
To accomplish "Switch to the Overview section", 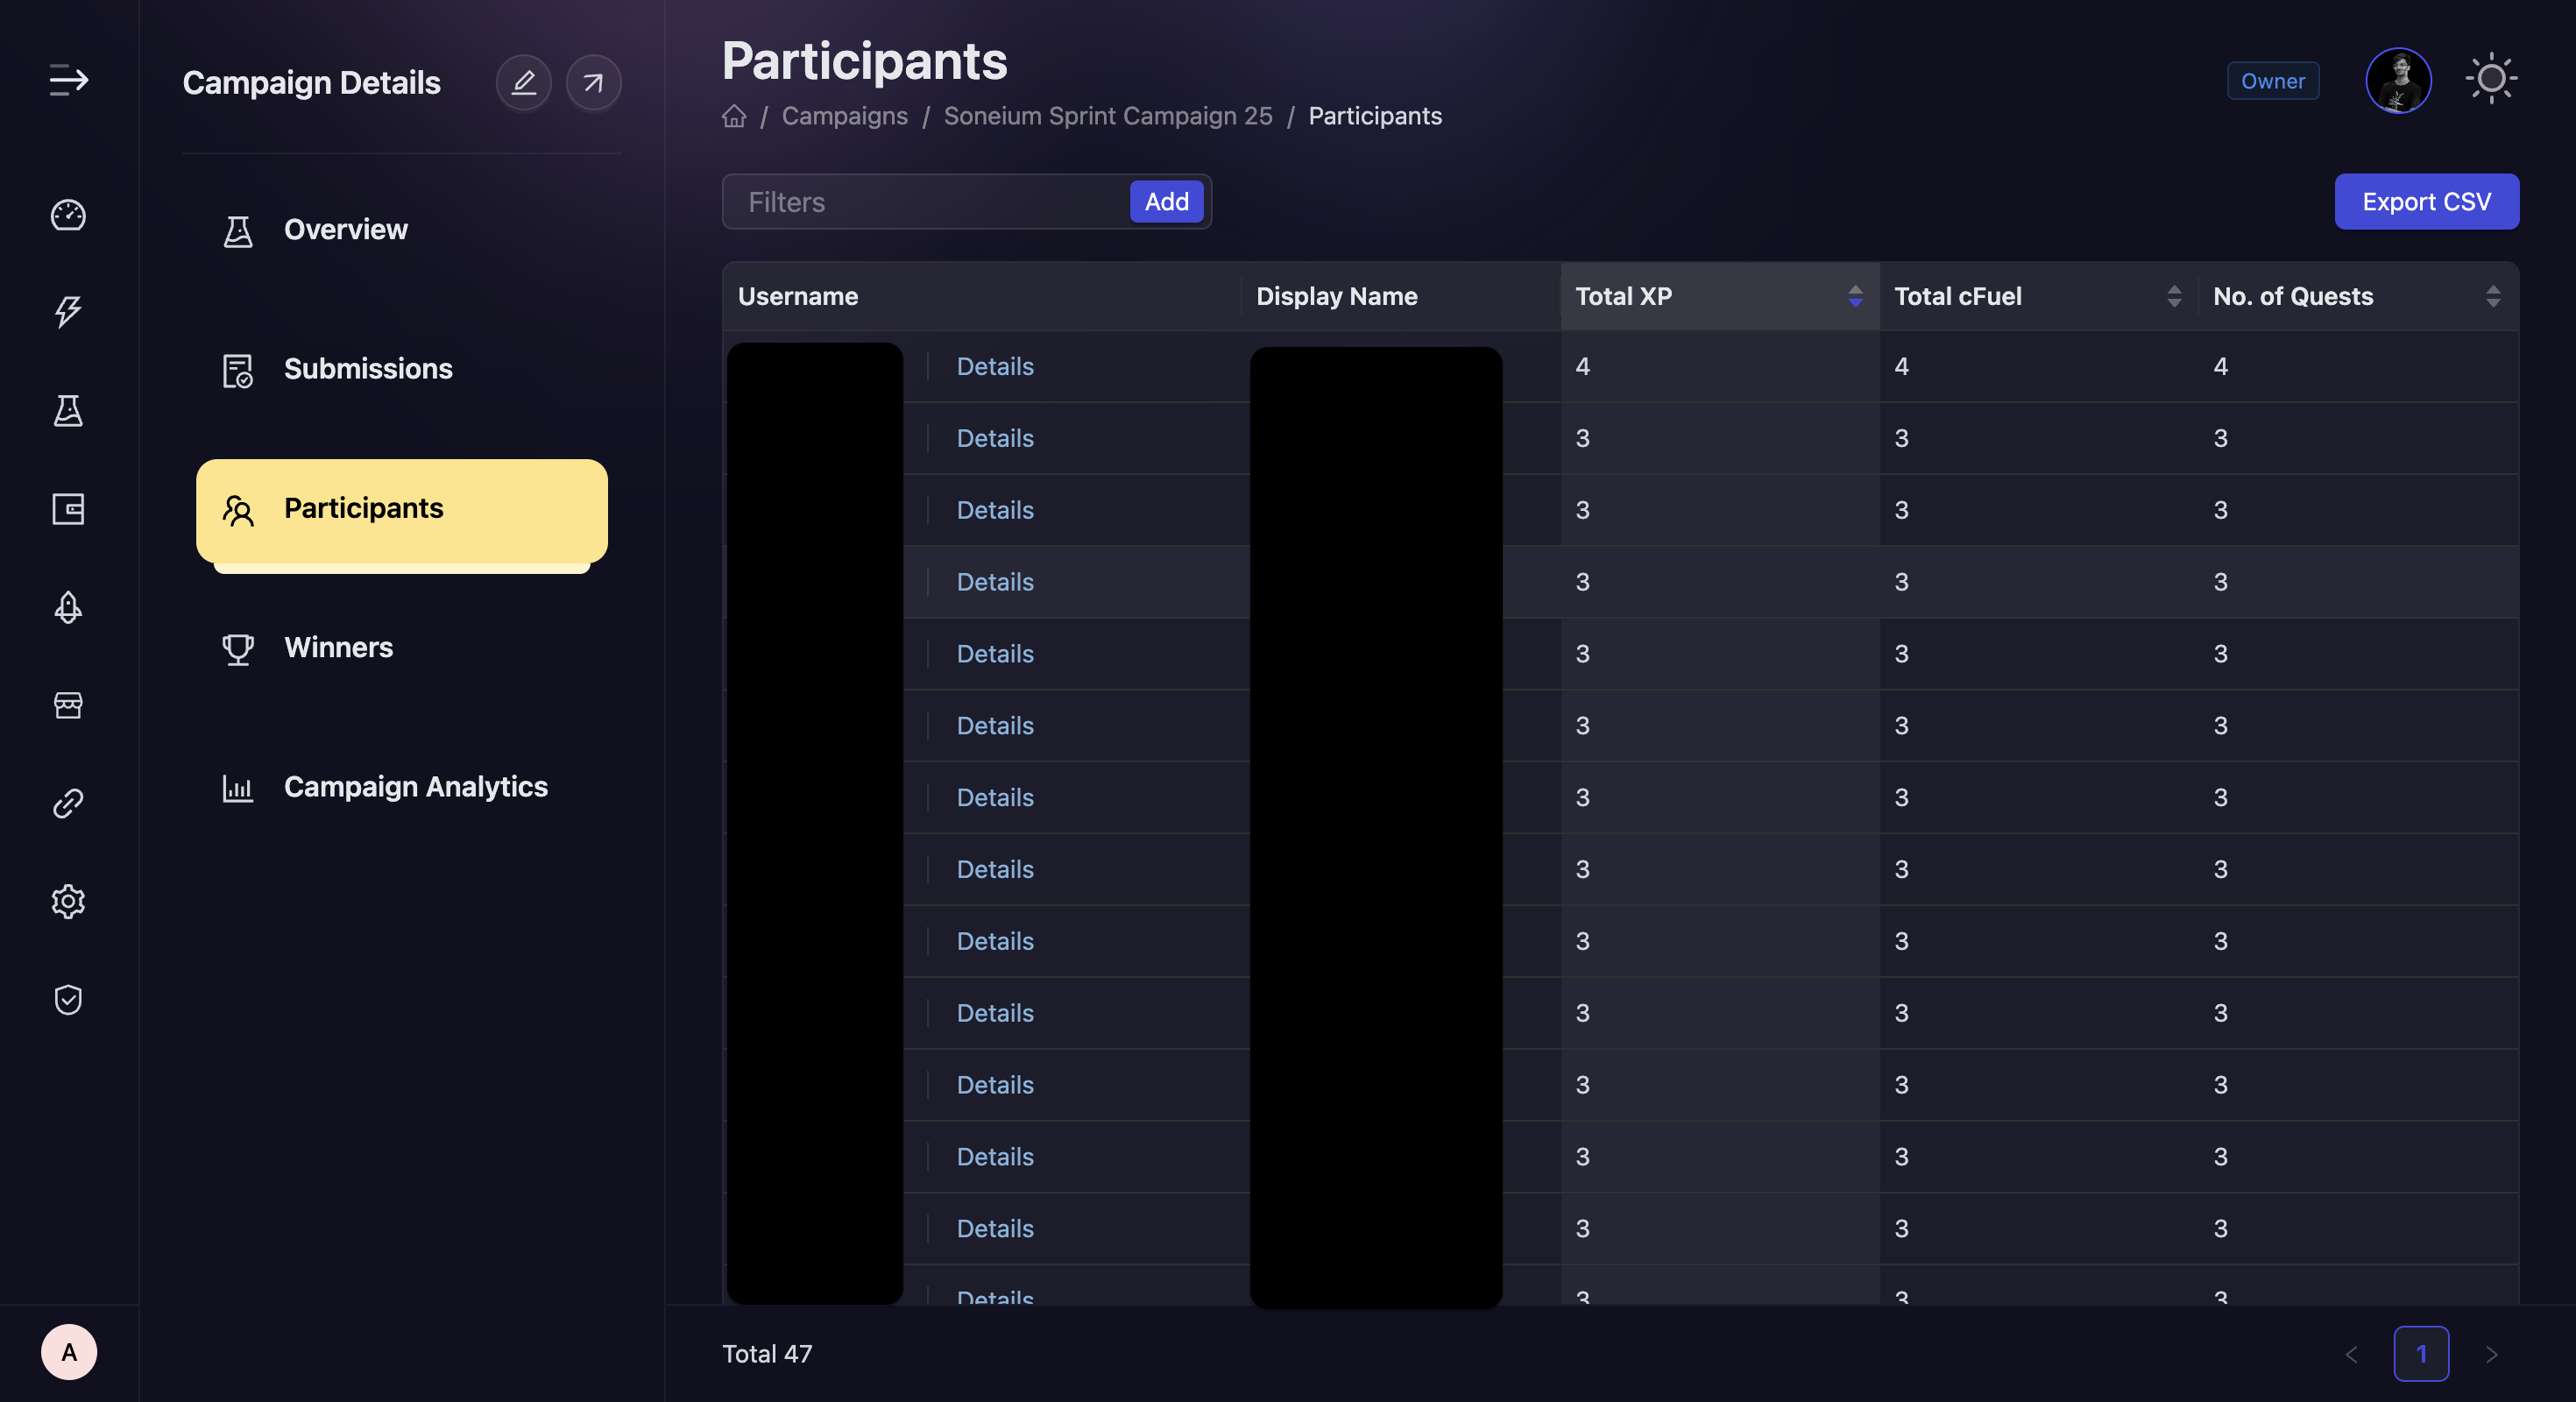I will coord(344,229).
